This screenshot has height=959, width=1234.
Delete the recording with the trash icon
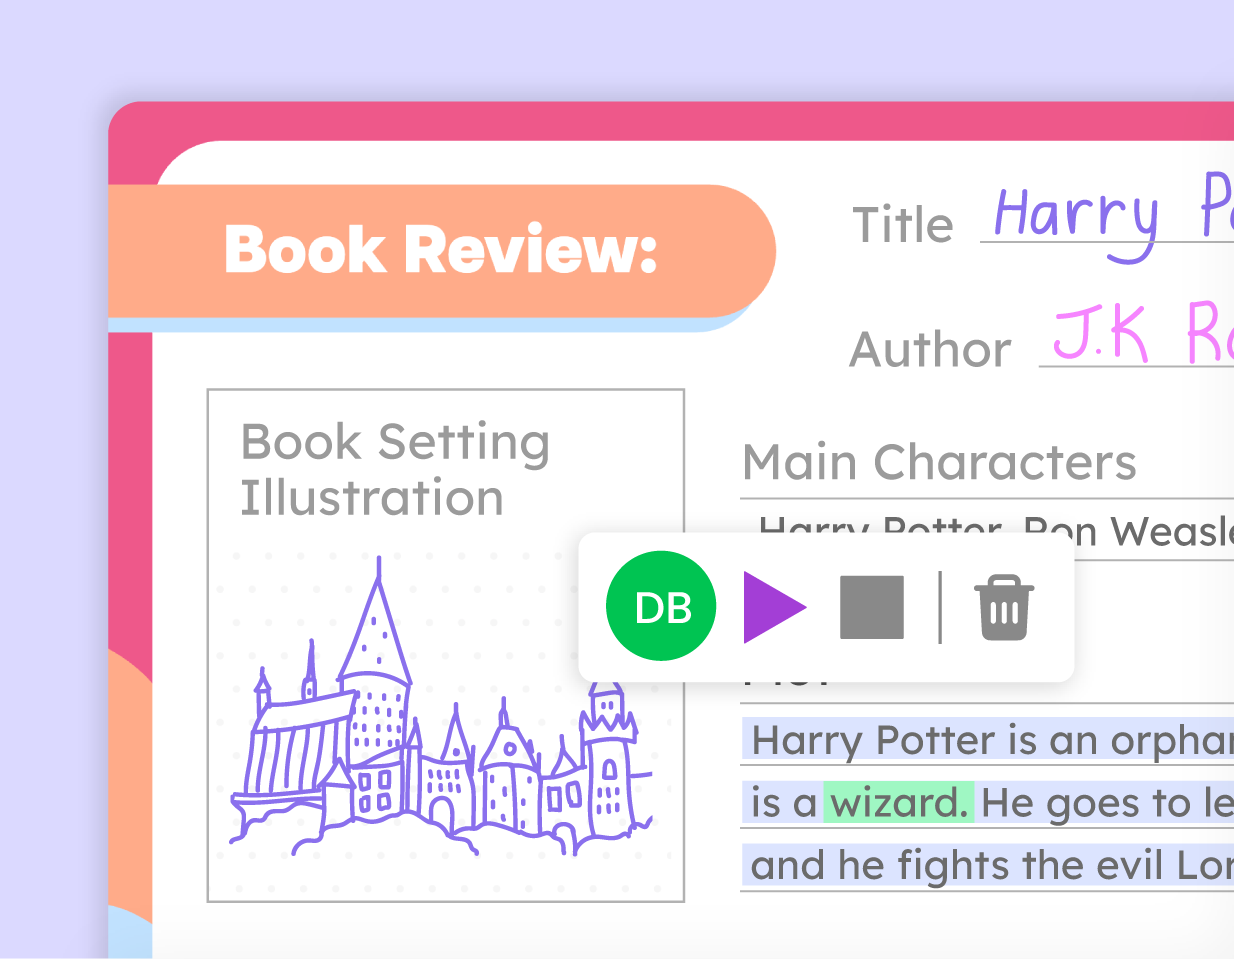1004,607
